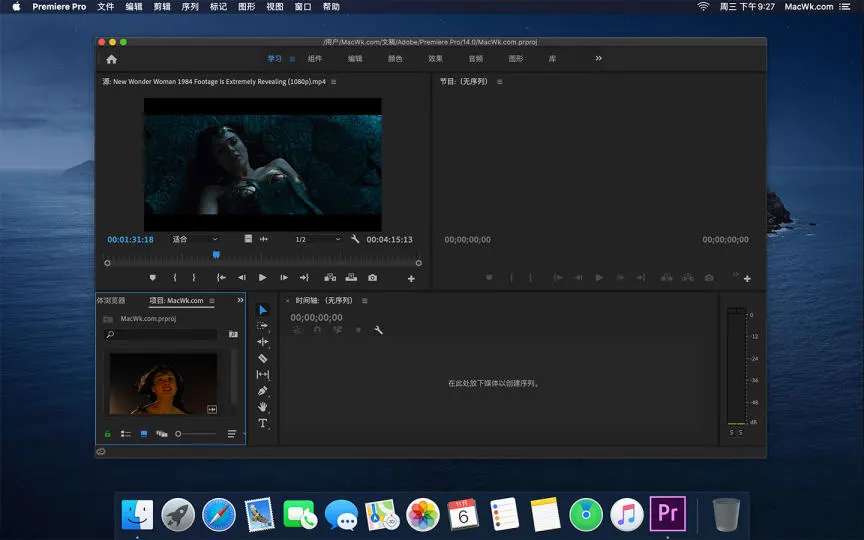This screenshot has height=540, width=864.
Task: Open the Source monitor wrench settings
Action: point(355,239)
